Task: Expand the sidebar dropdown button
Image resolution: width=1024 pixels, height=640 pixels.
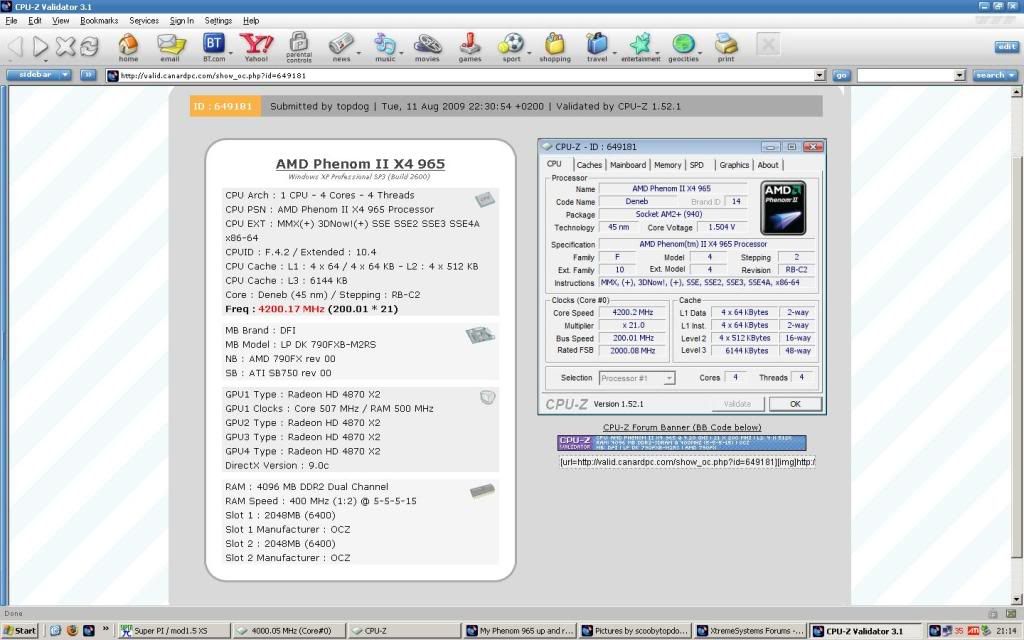Action: tap(39, 75)
